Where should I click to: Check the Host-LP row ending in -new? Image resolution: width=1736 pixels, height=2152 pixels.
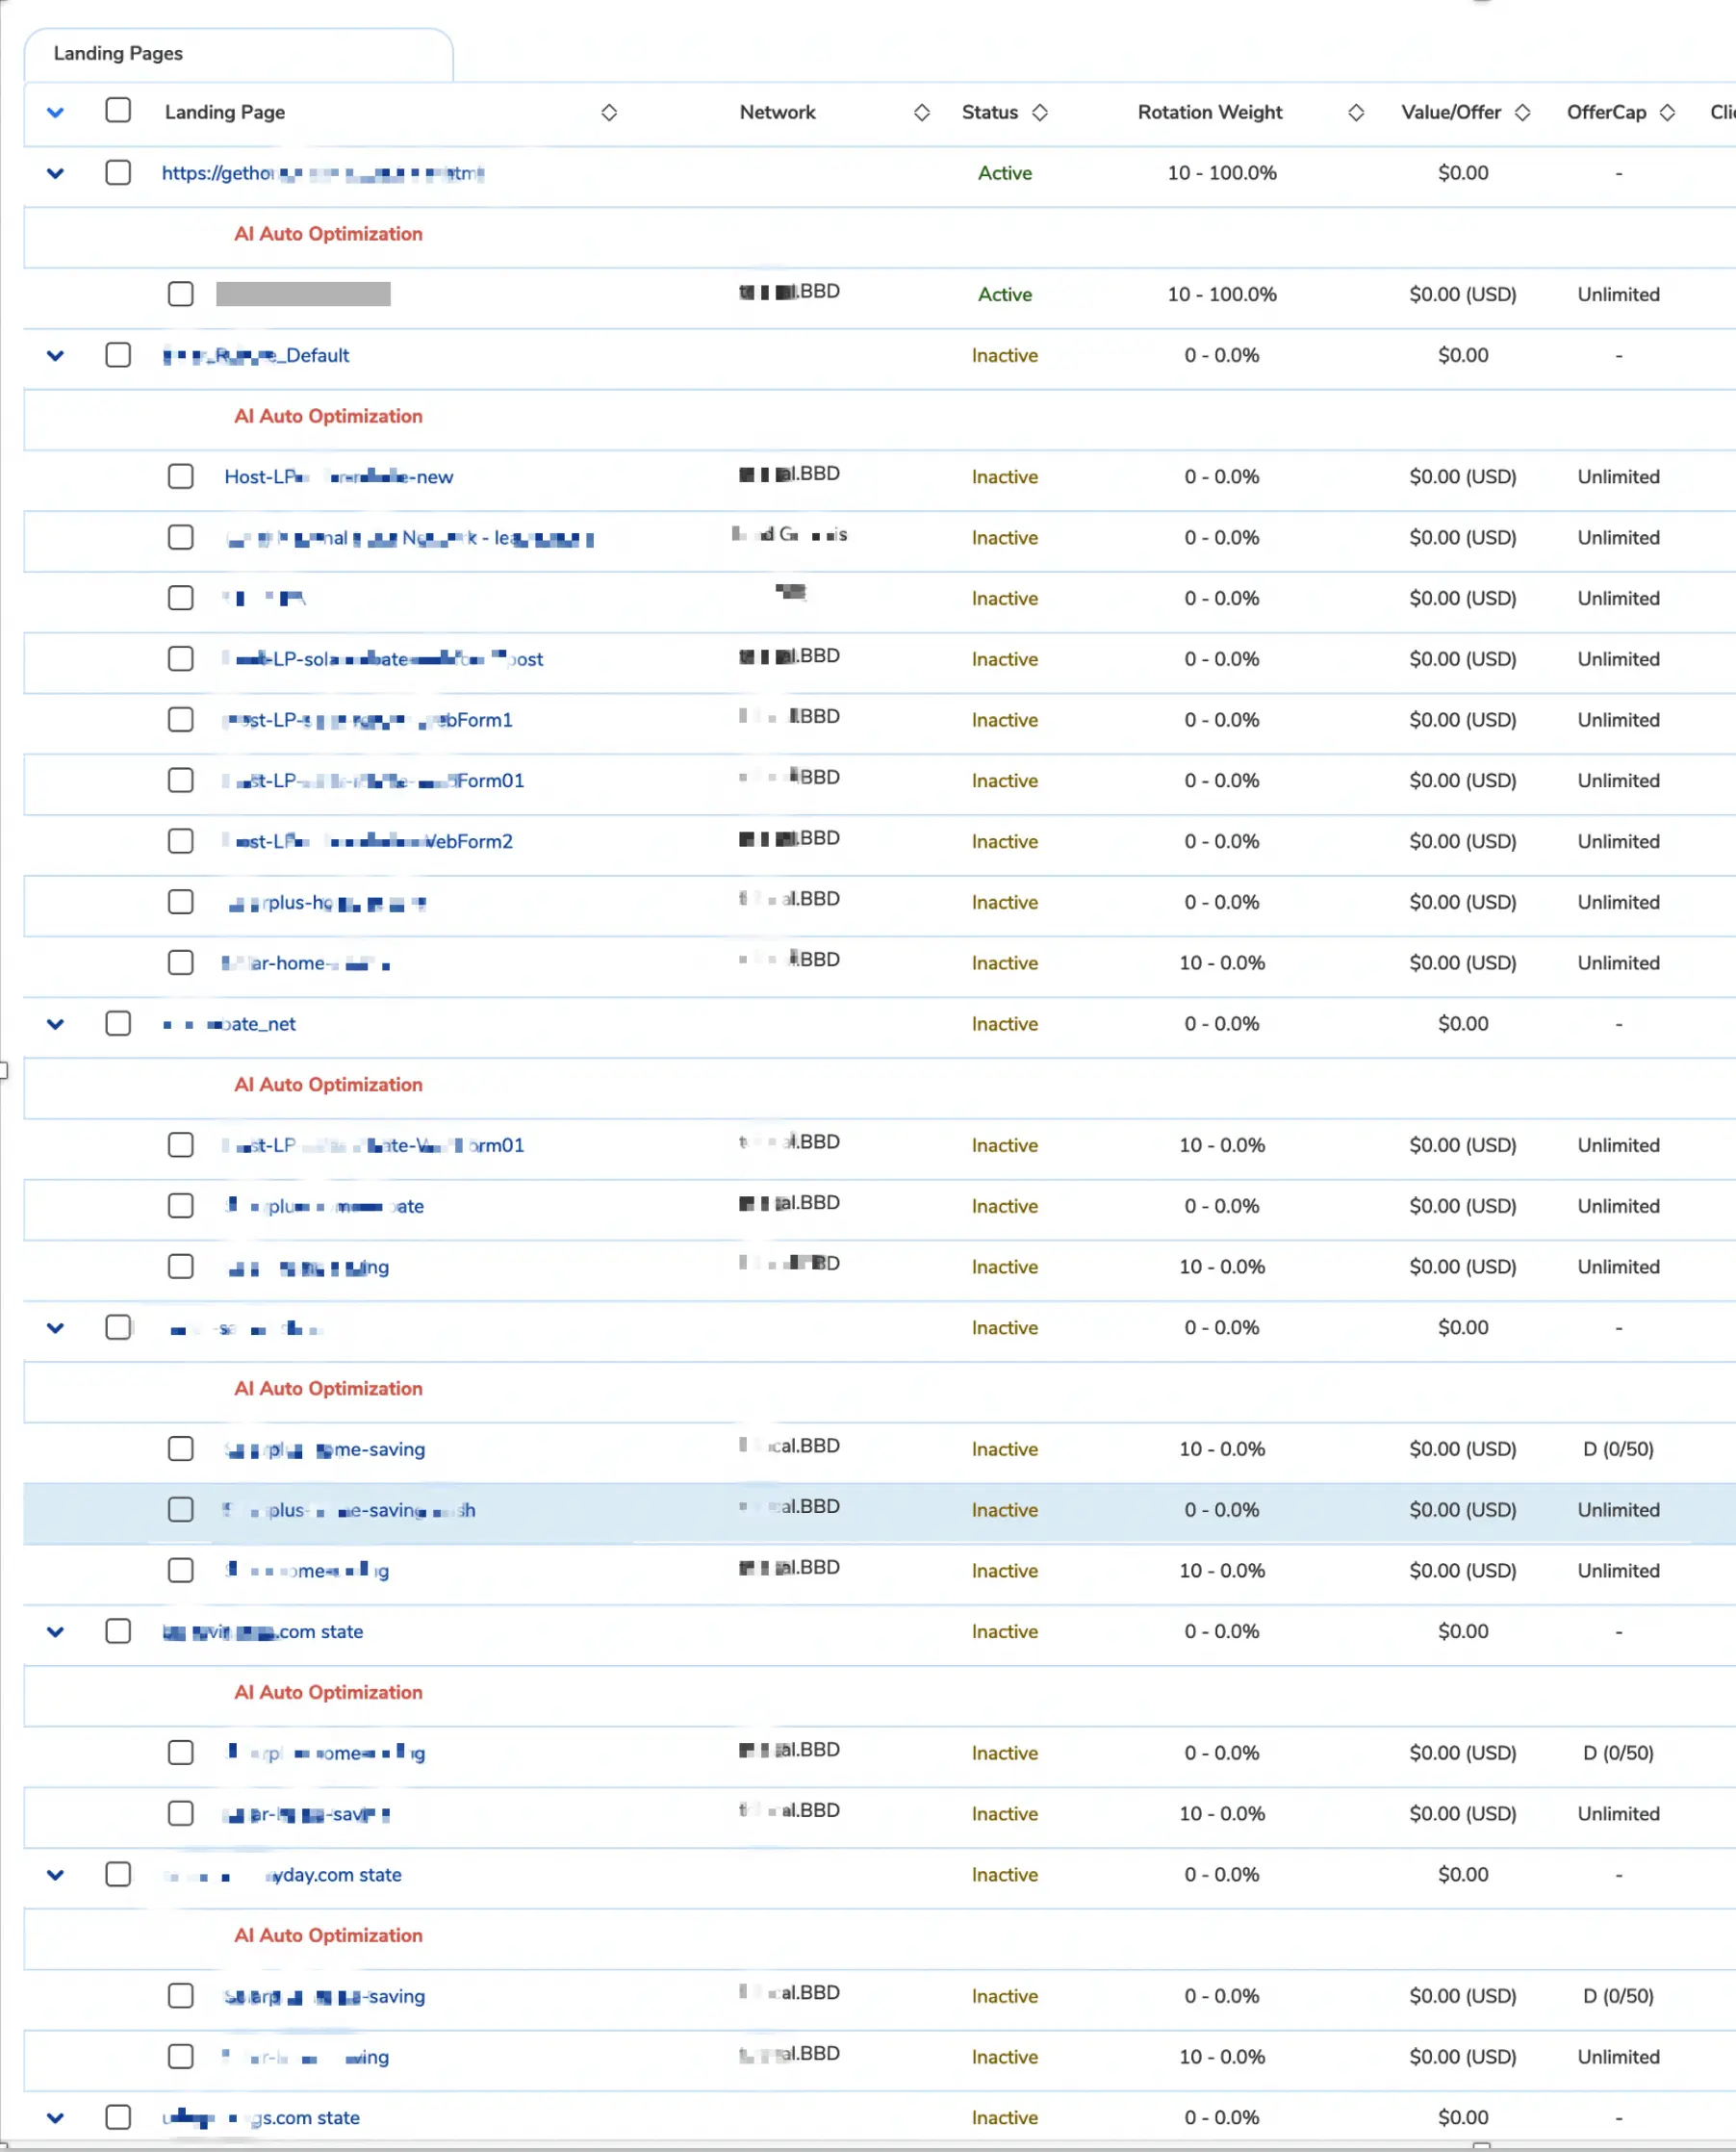181,477
